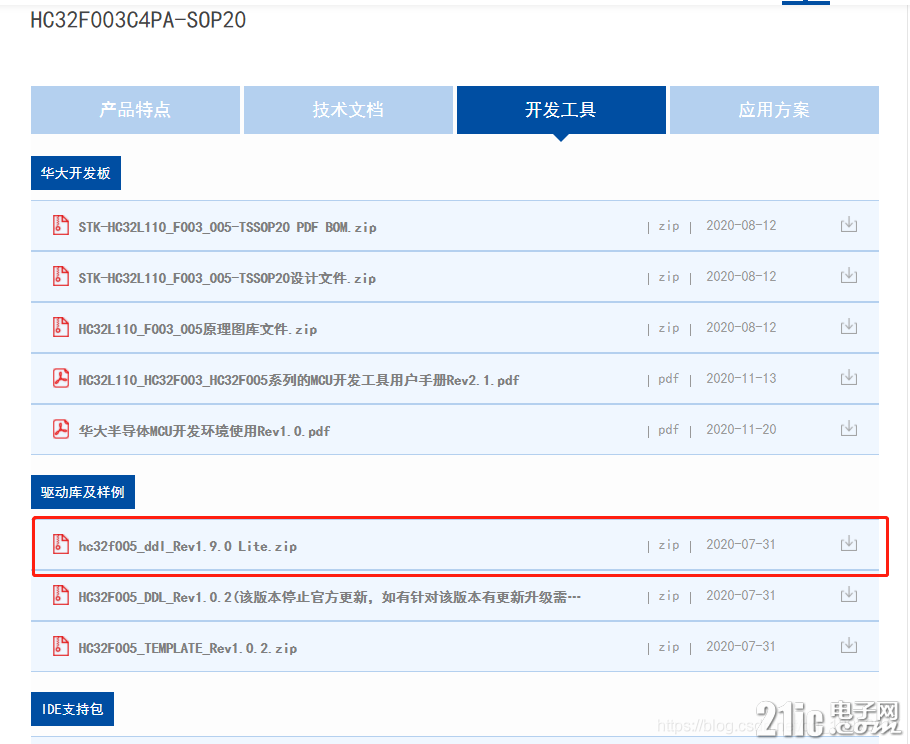Click 2020-08-12 date in PDF BOM.zip row
The height and width of the screenshot is (744, 910).
click(741, 225)
